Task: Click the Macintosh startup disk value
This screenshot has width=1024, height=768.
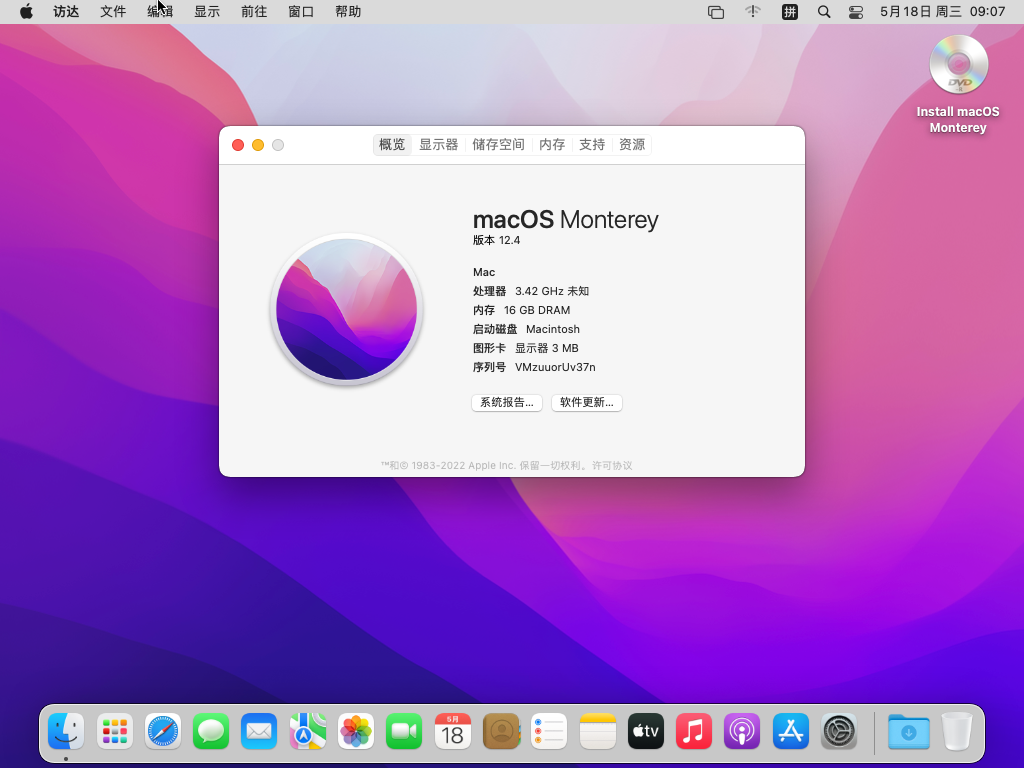Action: (552, 329)
